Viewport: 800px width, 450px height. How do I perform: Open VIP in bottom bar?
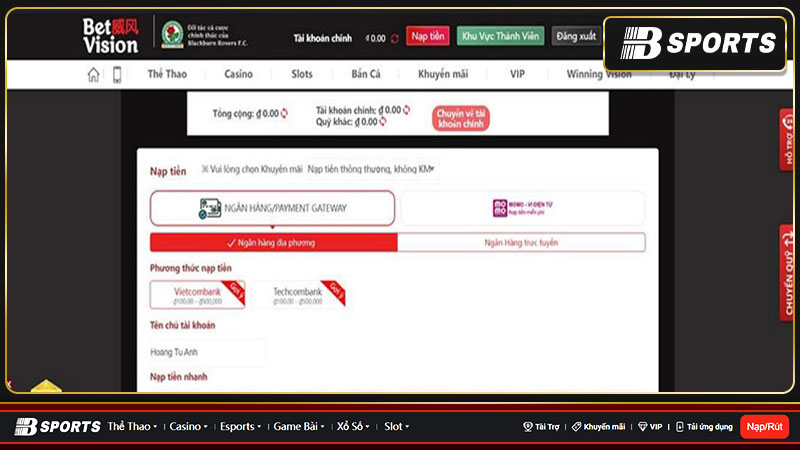[x=651, y=427]
